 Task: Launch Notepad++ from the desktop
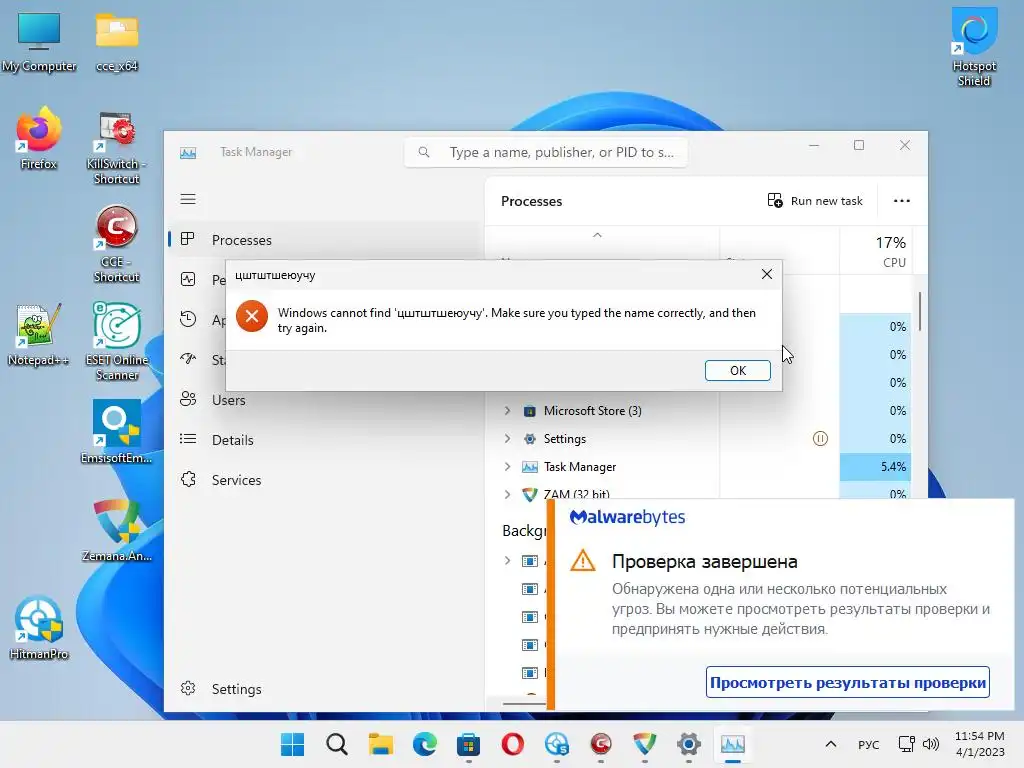tap(39, 334)
